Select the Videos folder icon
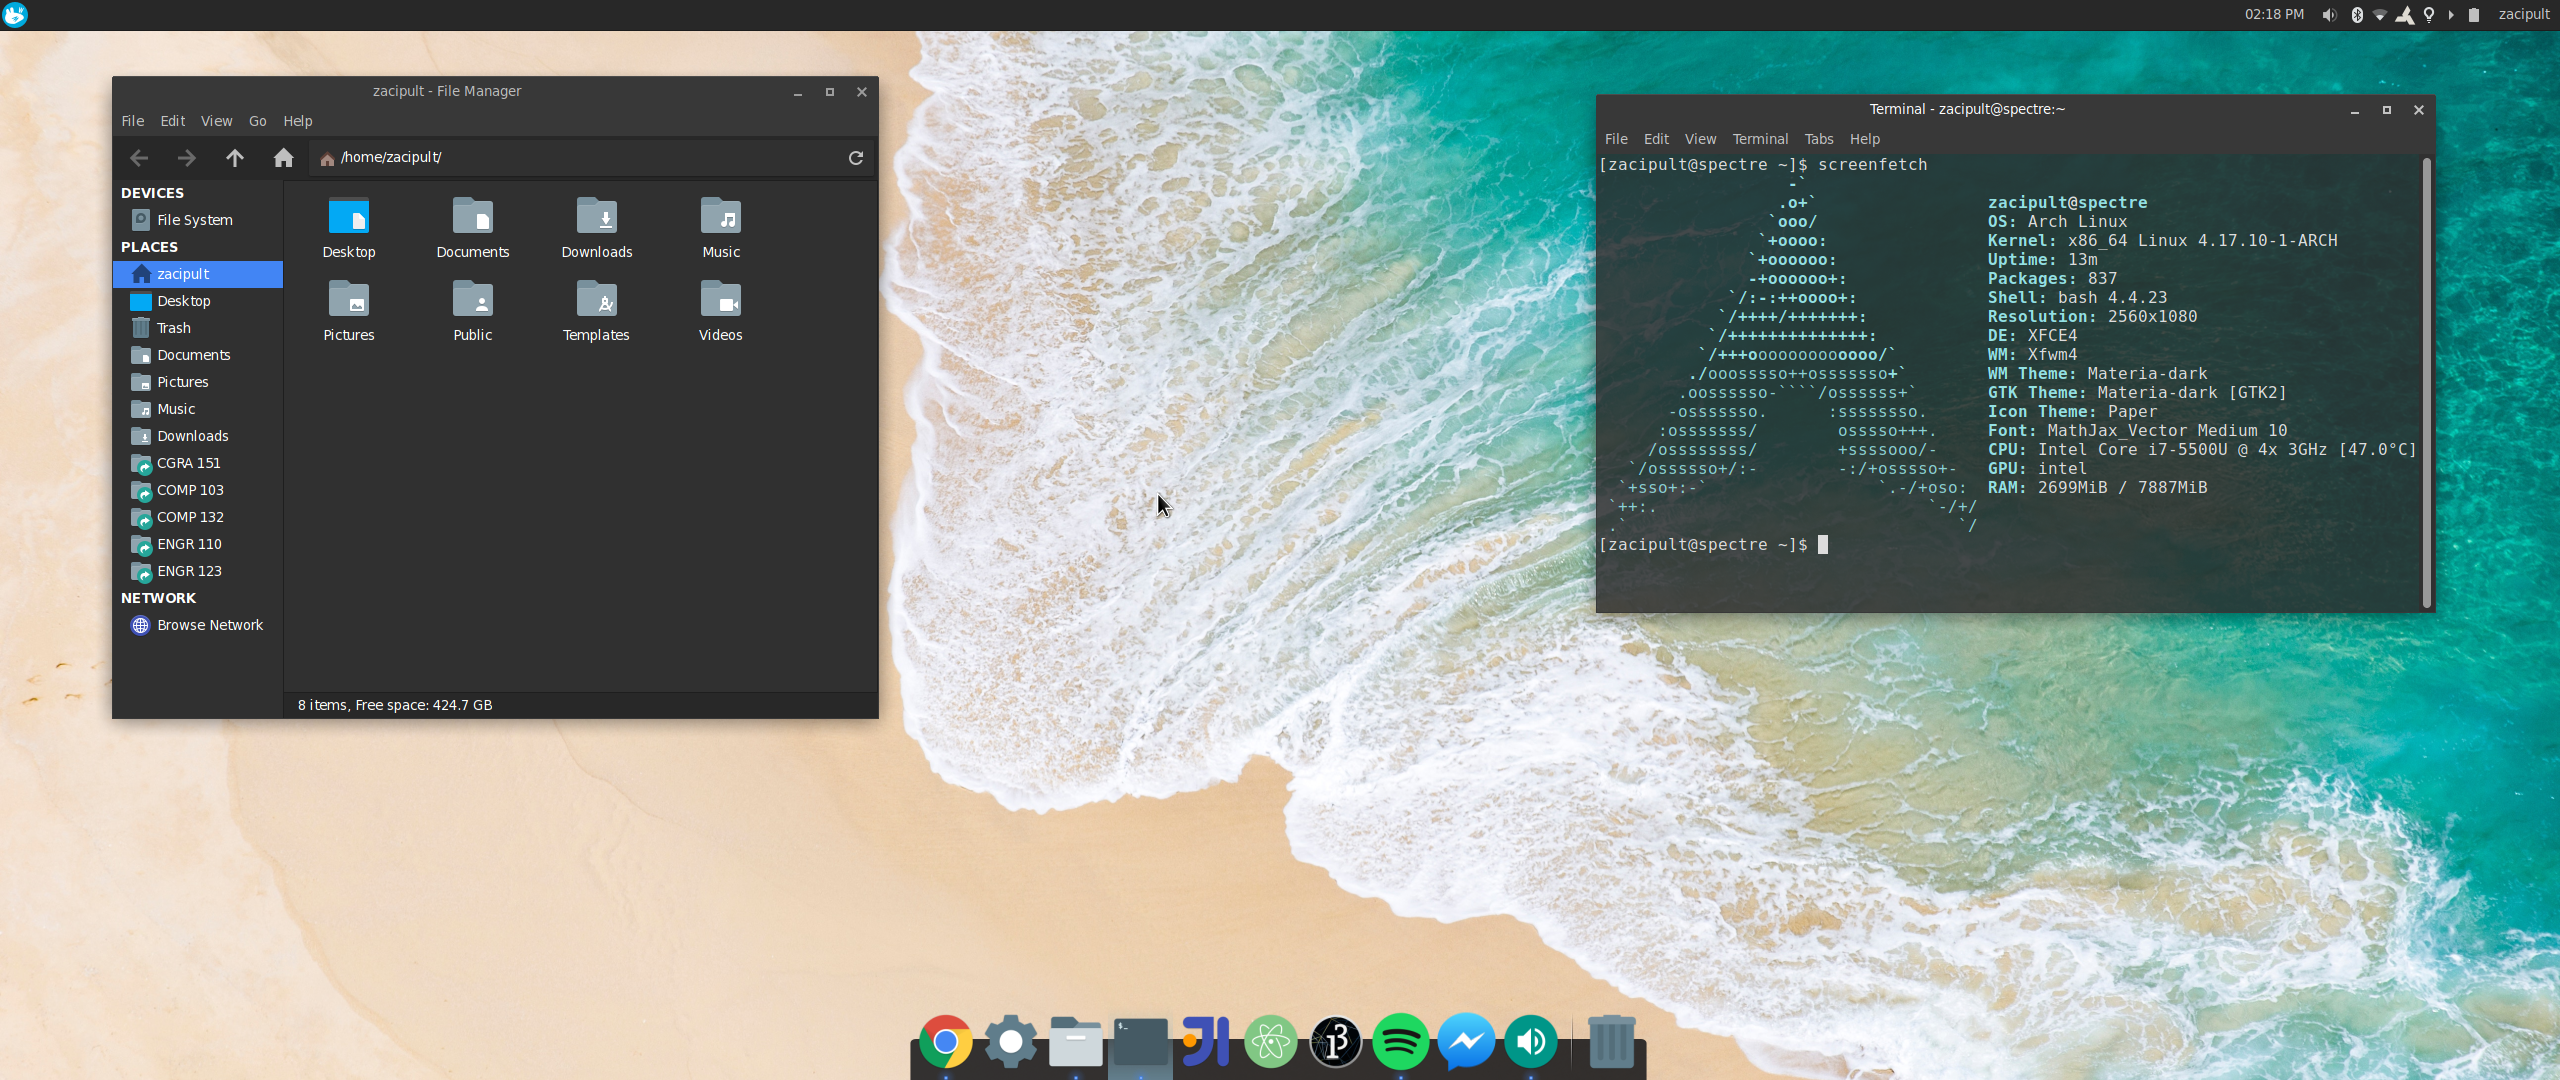Screen dimensions: 2560x1080 [x=721, y=311]
